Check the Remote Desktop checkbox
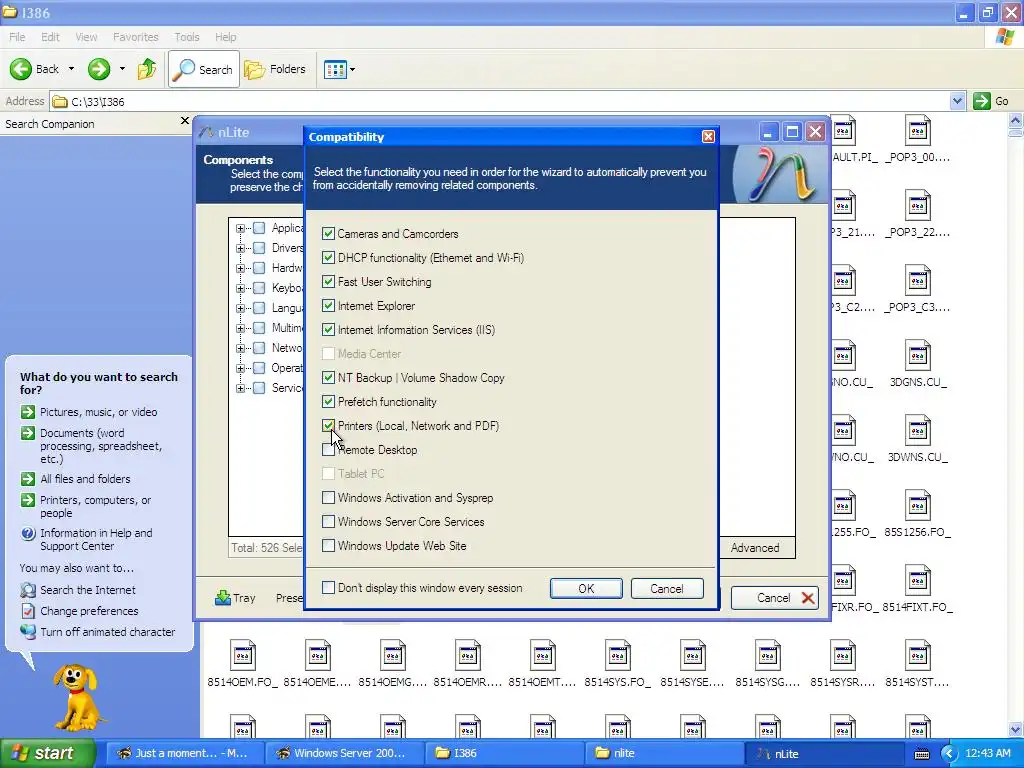 click(328, 450)
